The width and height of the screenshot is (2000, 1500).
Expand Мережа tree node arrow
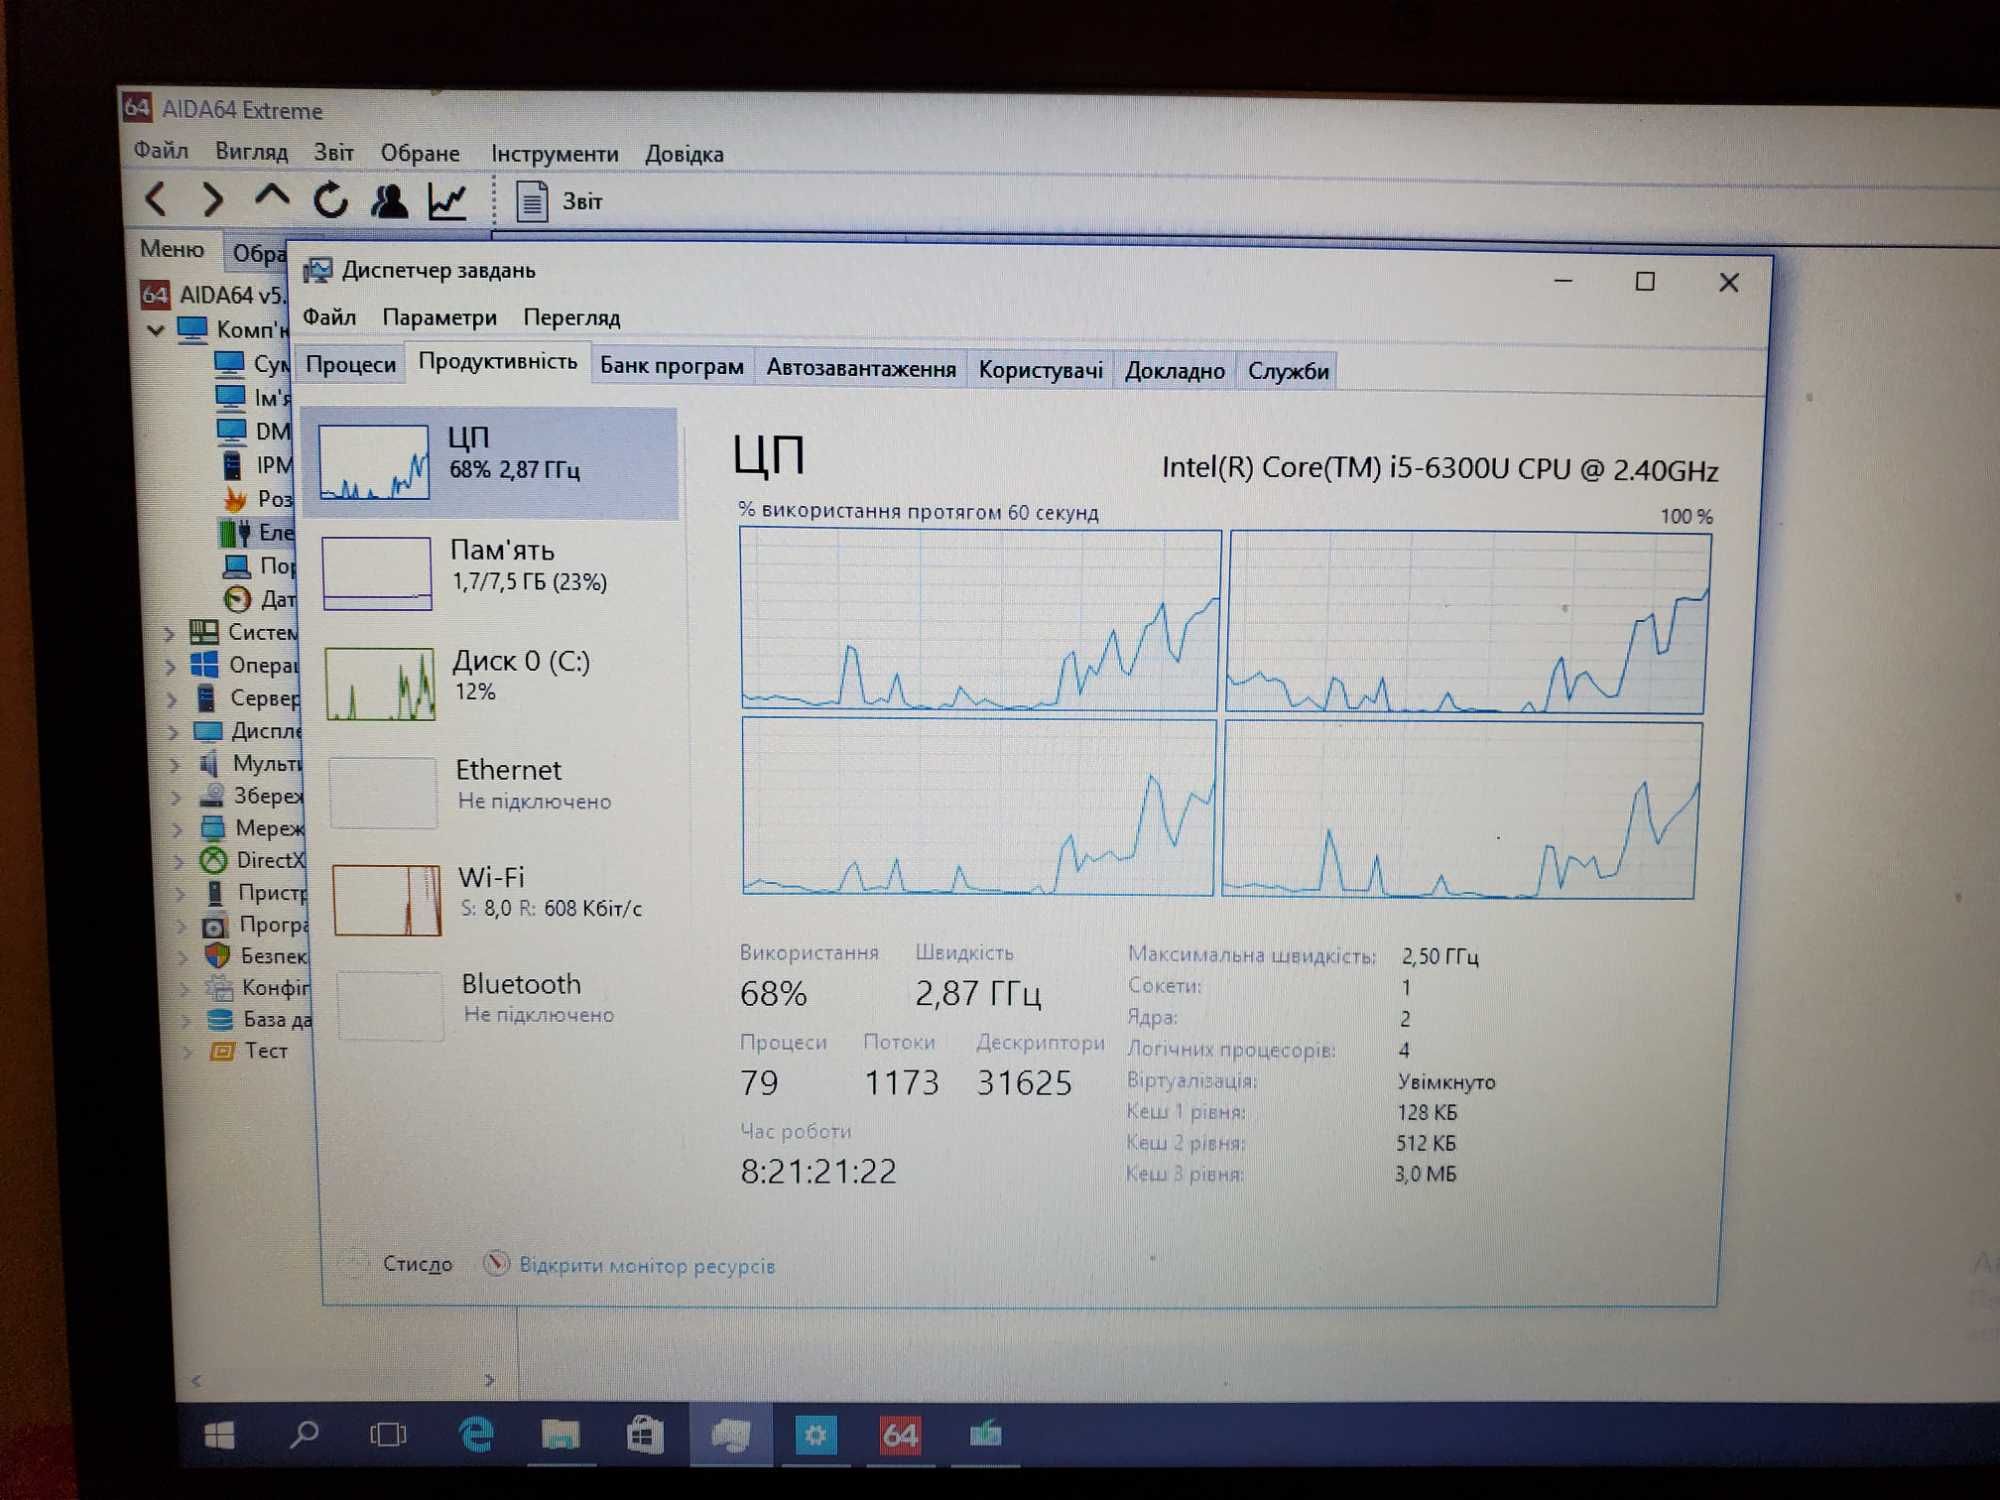[x=178, y=829]
